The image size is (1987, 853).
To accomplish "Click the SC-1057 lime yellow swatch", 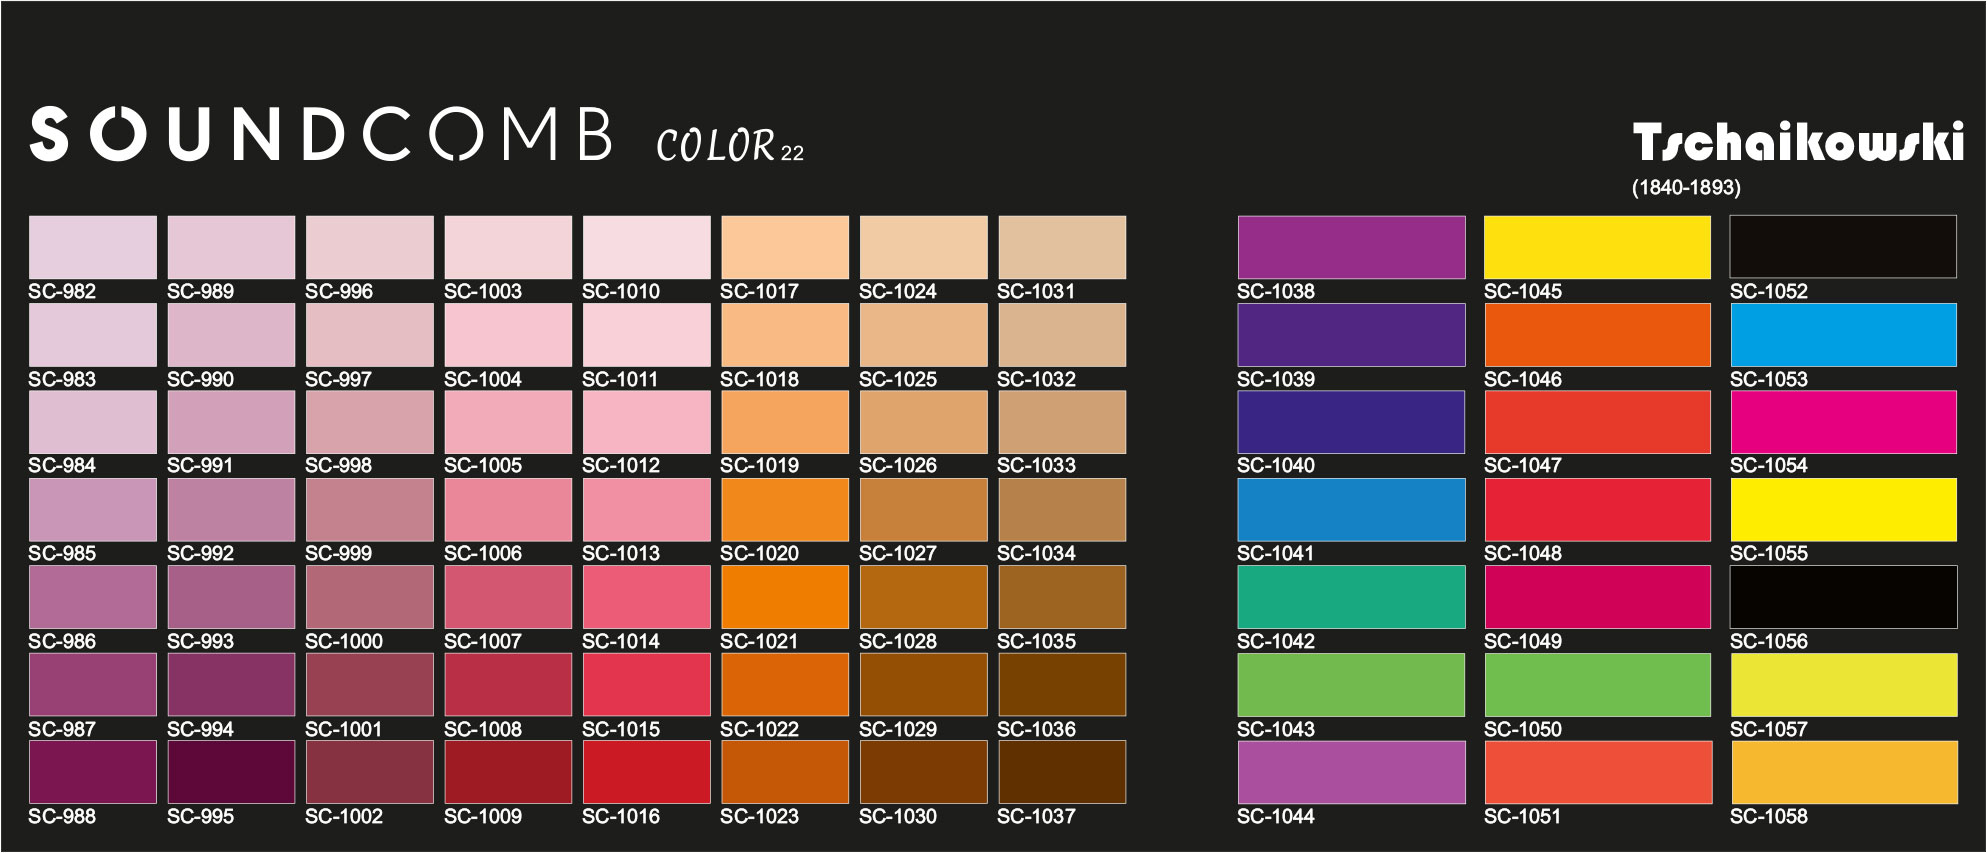I will 1844,685.
